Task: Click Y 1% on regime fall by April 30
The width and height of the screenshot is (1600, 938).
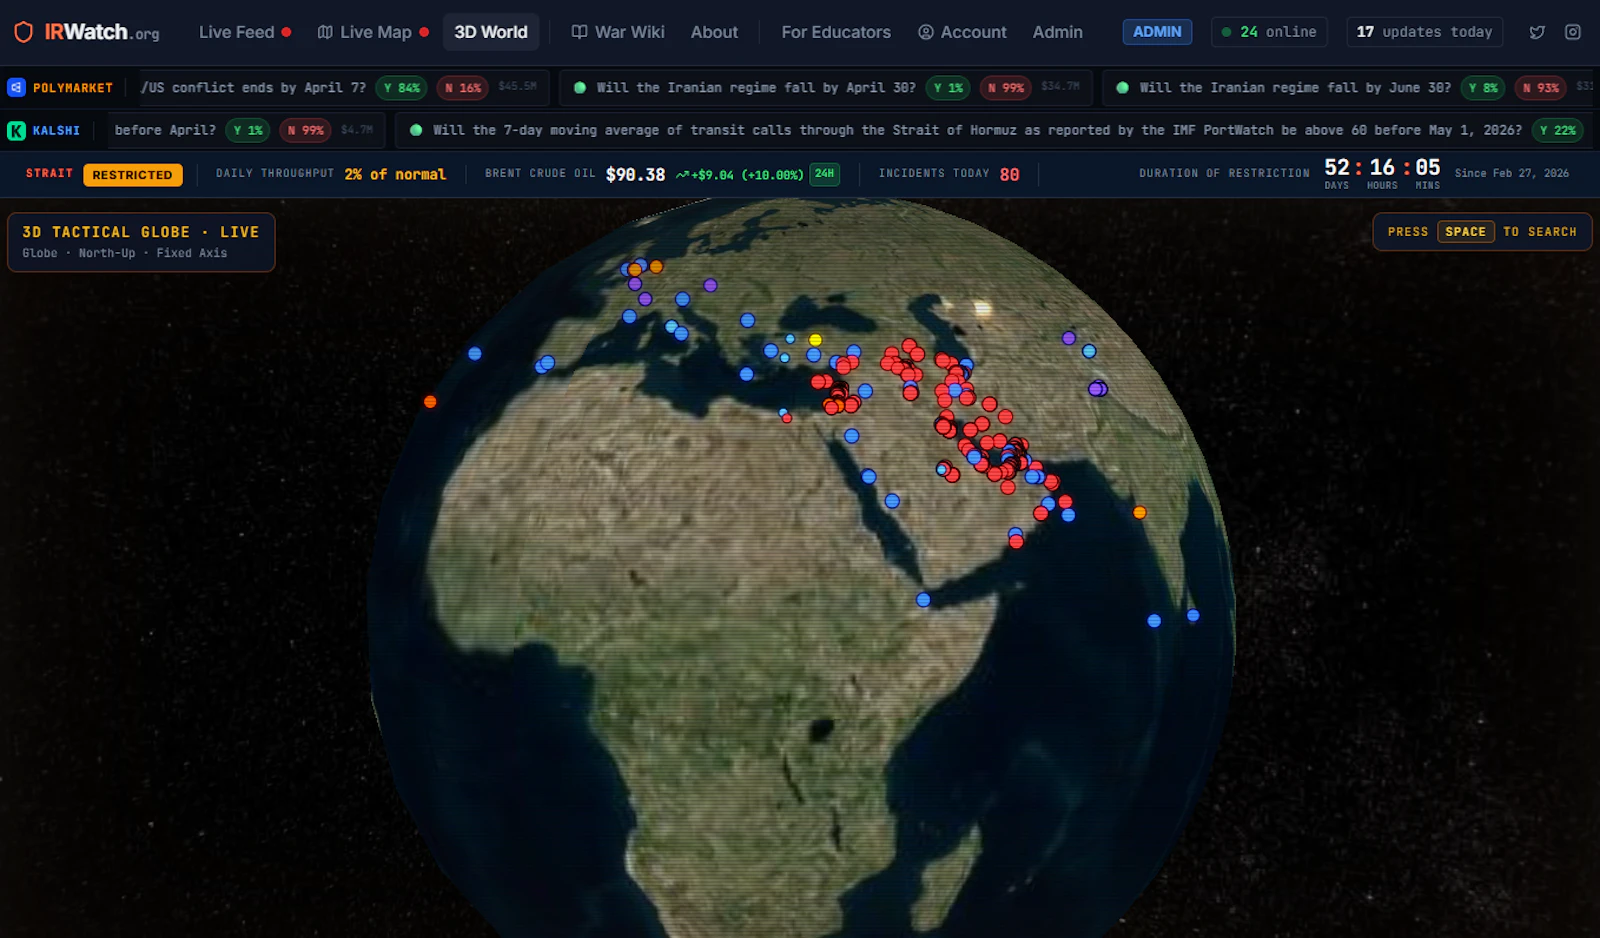Action: tap(948, 88)
